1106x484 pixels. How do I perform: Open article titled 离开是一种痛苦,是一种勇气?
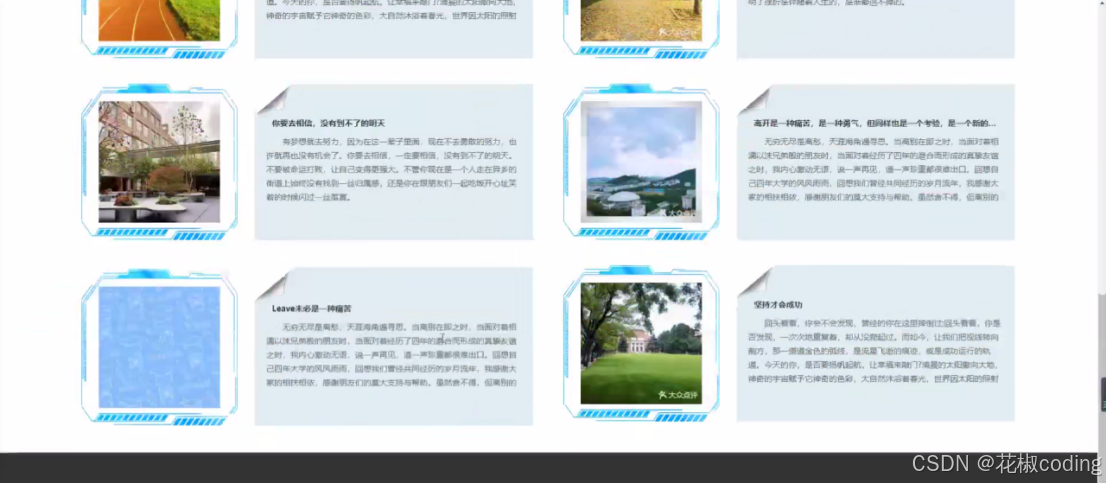[875, 123]
